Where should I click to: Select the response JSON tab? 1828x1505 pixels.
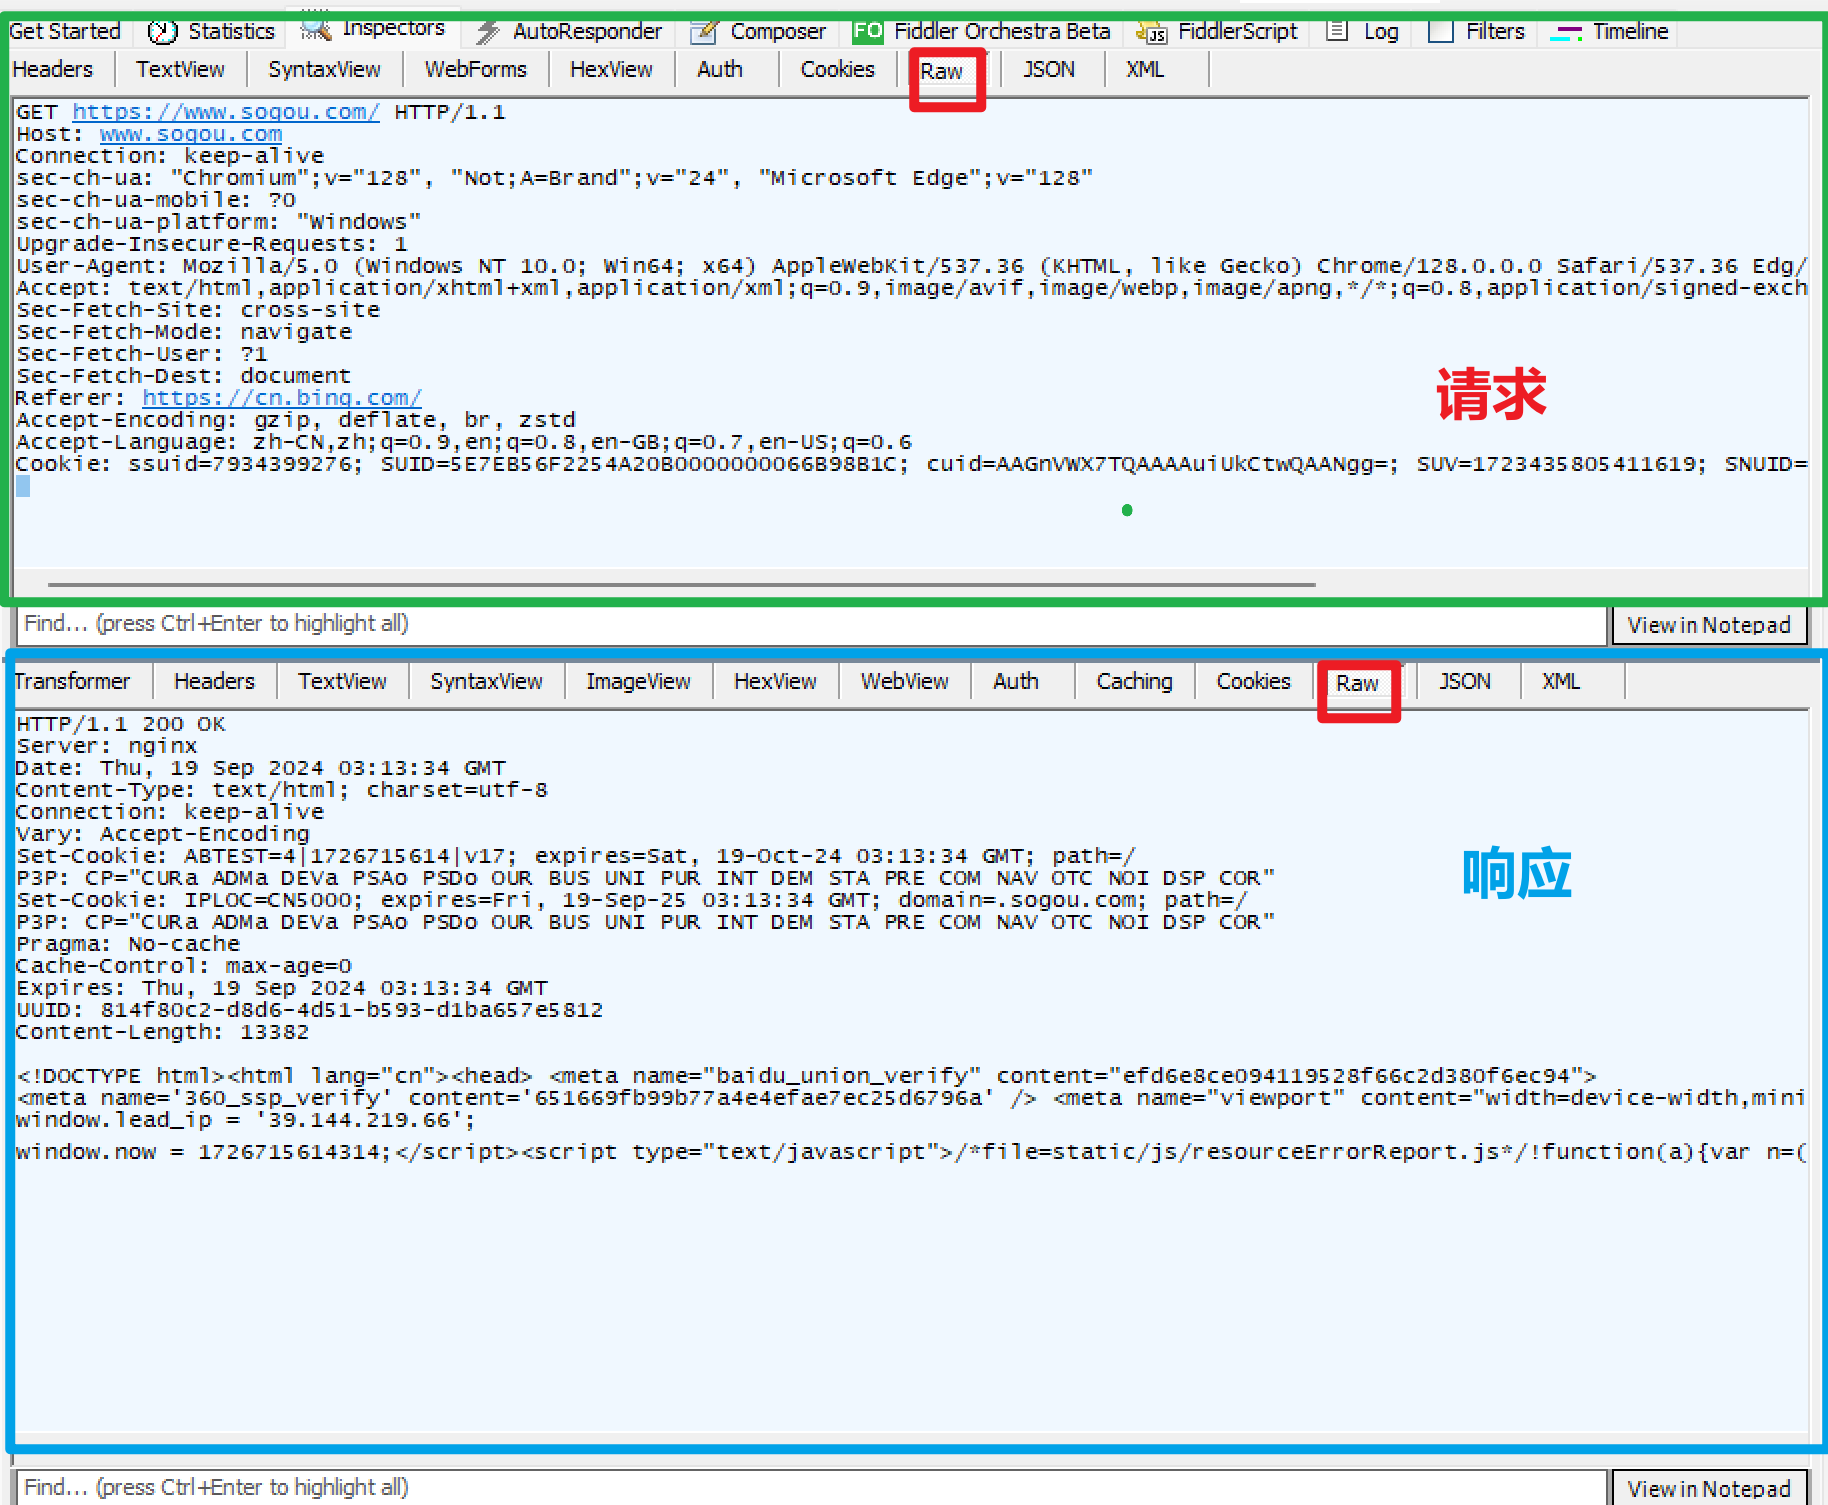[1464, 681]
